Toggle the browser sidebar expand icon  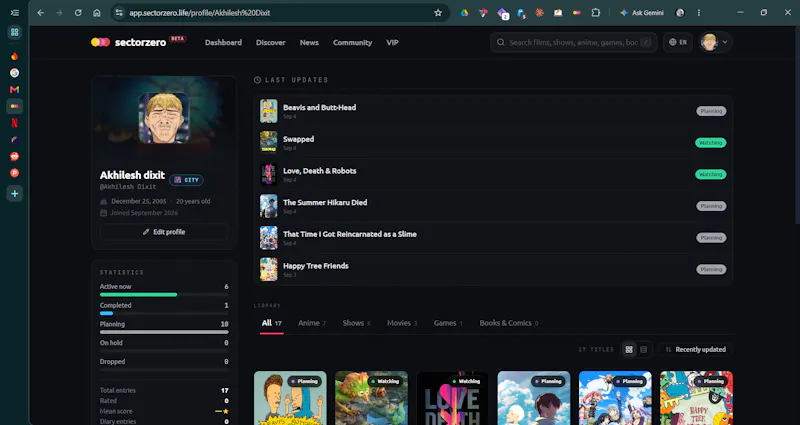point(14,13)
